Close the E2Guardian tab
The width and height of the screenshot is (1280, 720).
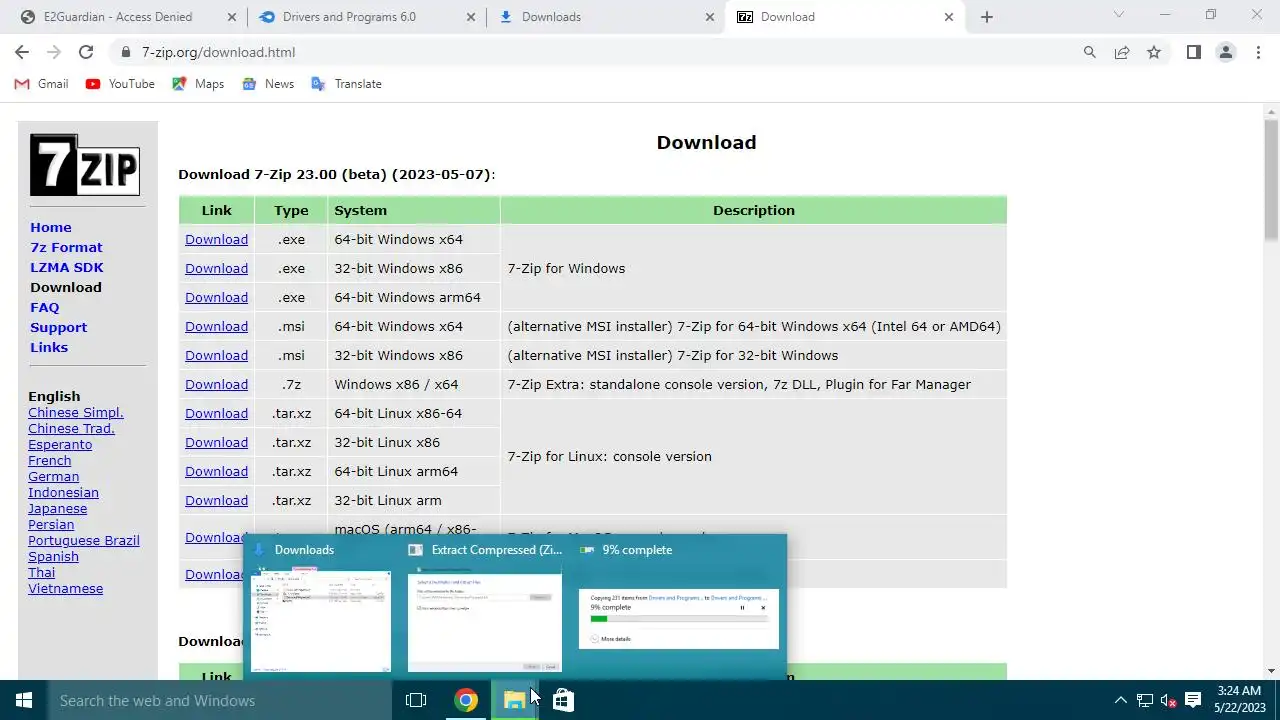pyautogui.click(x=232, y=17)
